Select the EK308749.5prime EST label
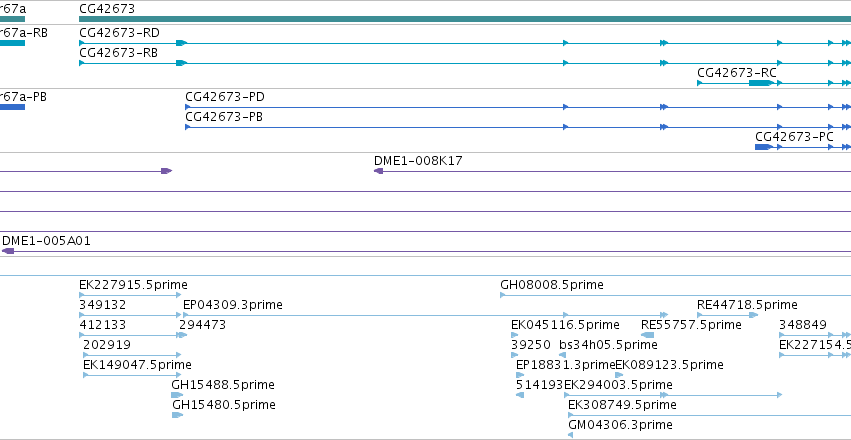Viewport: 851px width, 440px height. (x=622, y=405)
